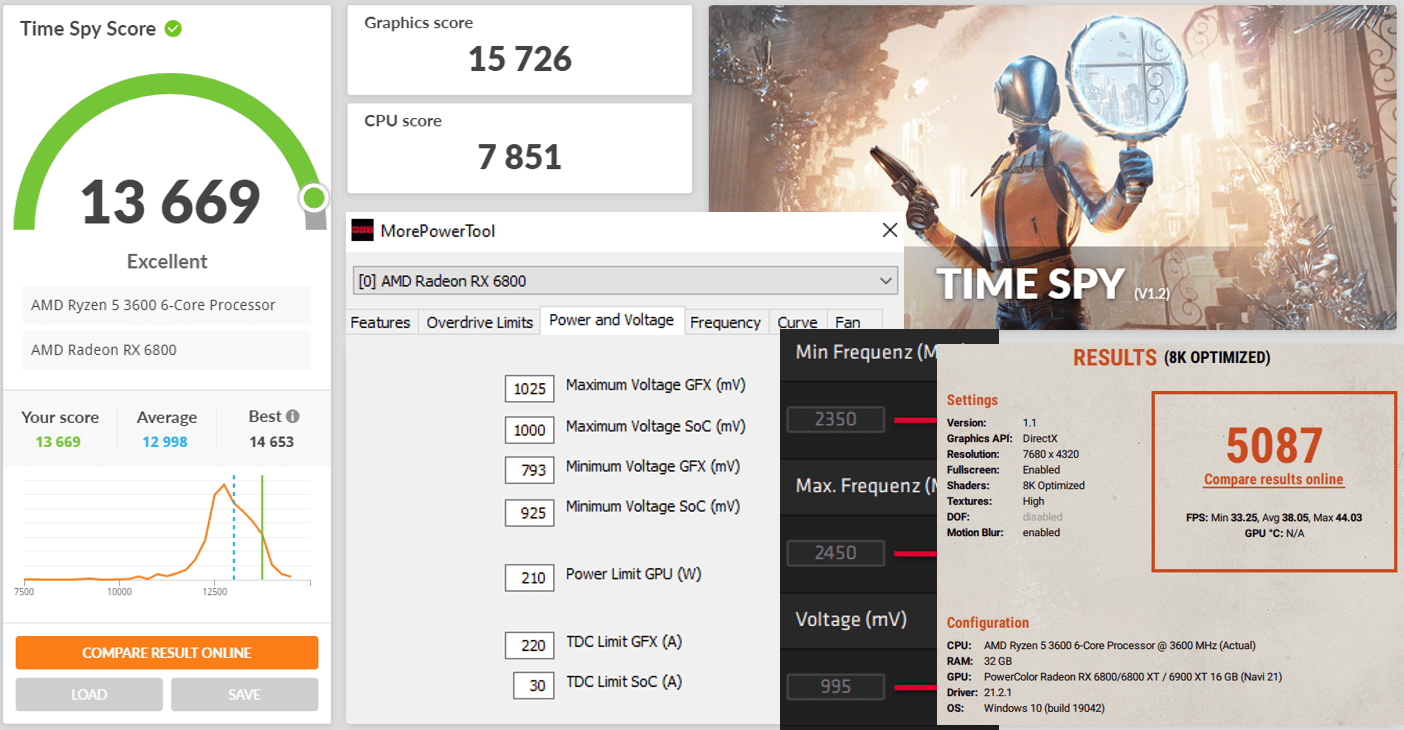1404x730 pixels.
Task: Click the Graphics score 15 726 card
Action: coord(520,50)
